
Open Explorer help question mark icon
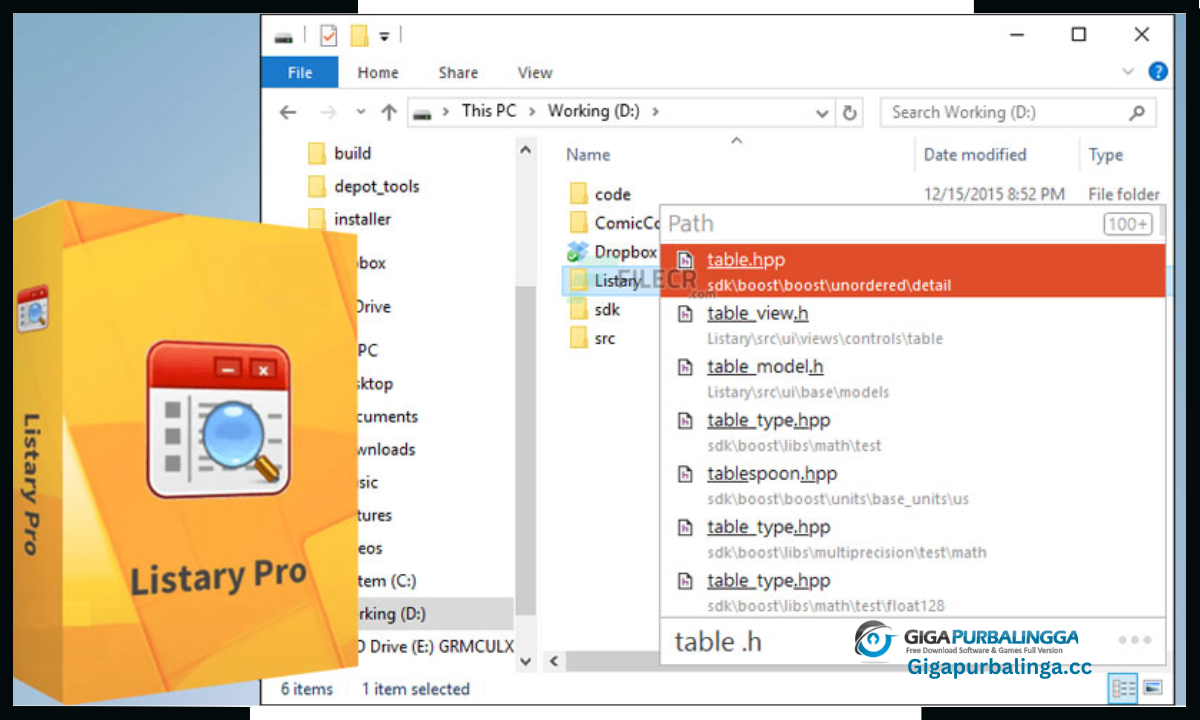pos(1158,72)
